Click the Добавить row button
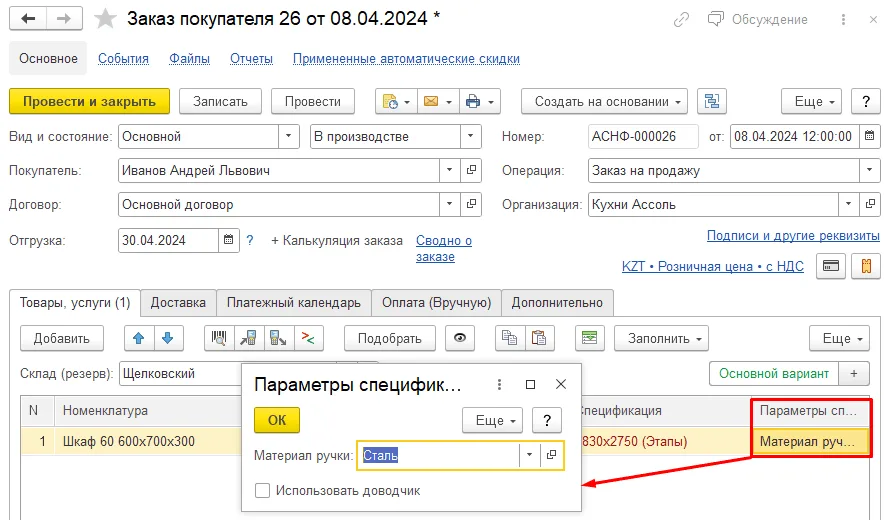This screenshot has height=520, width=887. (62, 338)
